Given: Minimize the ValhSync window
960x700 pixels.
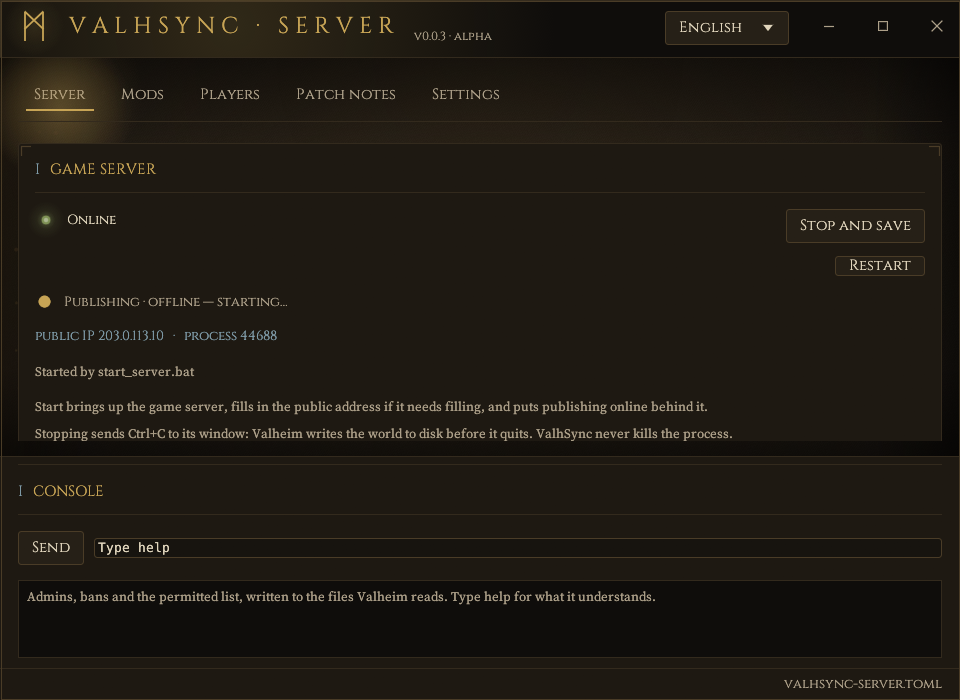Looking at the screenshot, I should pos(829,26).
